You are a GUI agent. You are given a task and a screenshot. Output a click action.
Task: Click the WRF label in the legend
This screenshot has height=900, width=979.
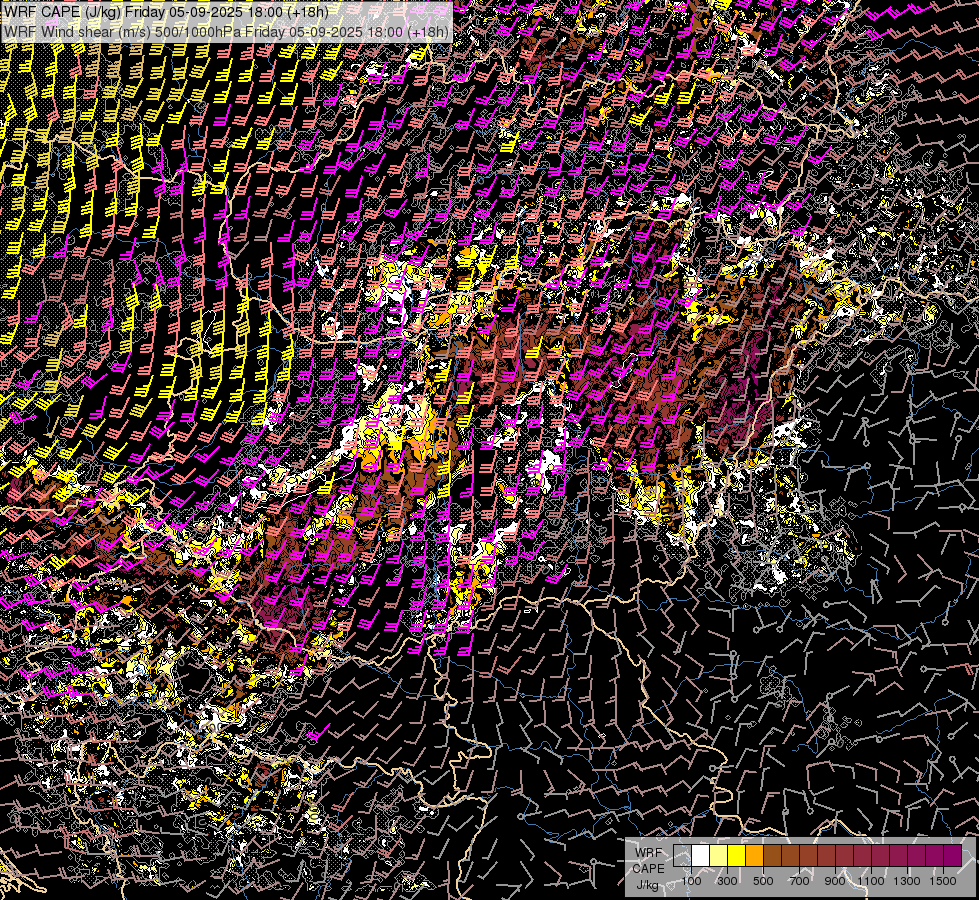point(649,853)
